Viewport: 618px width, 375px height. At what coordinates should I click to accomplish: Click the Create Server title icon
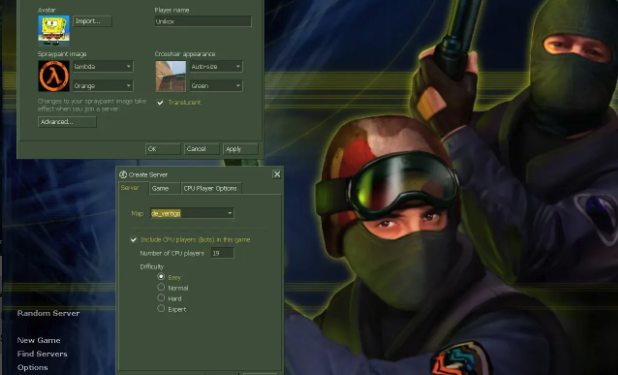point(123,174)
